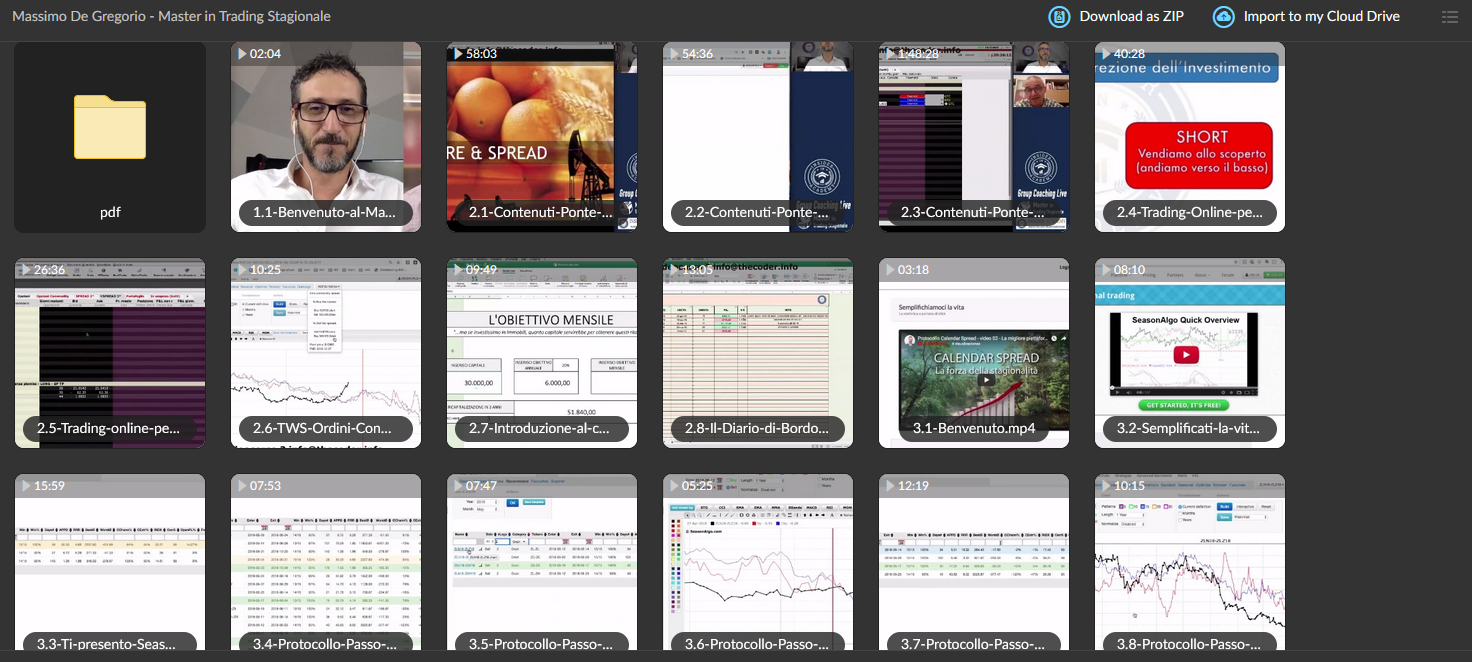
Task: Open the 2.8-Il-Diario-di-Bordo video
Action: 758,353
